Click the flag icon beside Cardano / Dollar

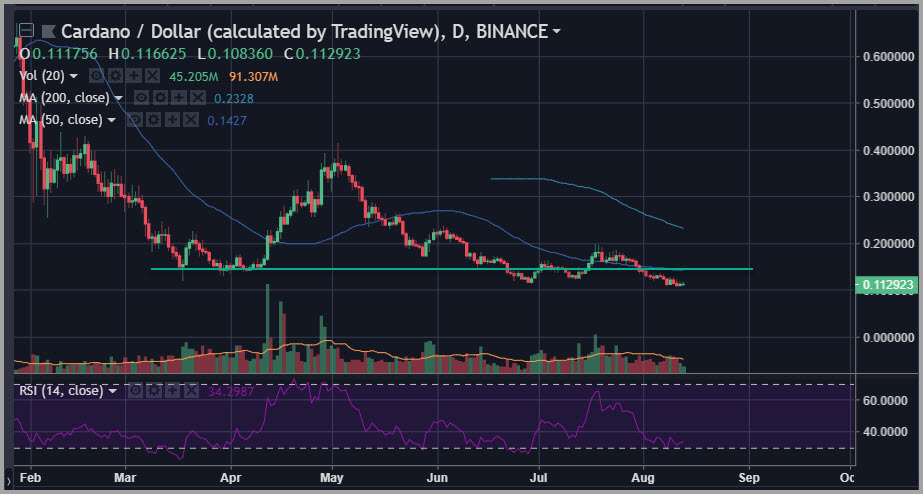coord(49,31)
